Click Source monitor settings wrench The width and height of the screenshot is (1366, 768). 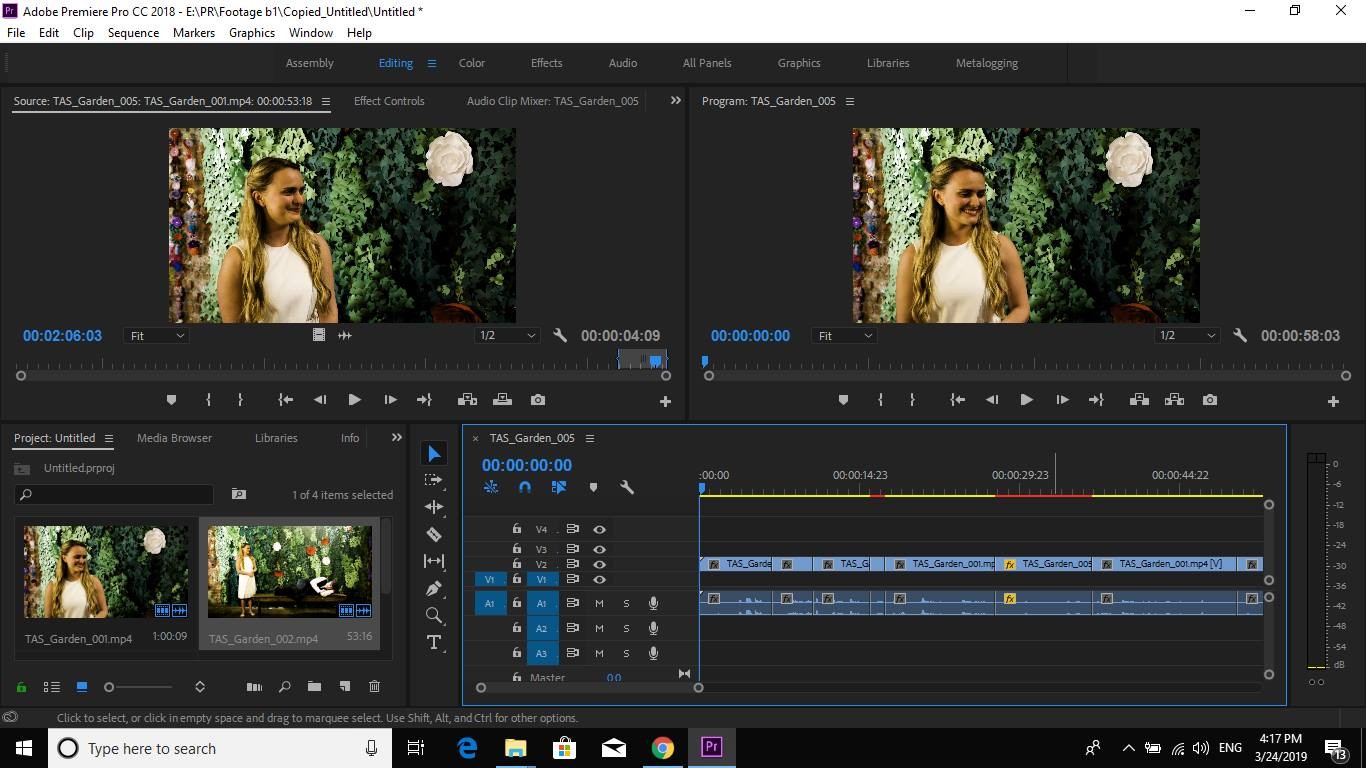point(560,336)
